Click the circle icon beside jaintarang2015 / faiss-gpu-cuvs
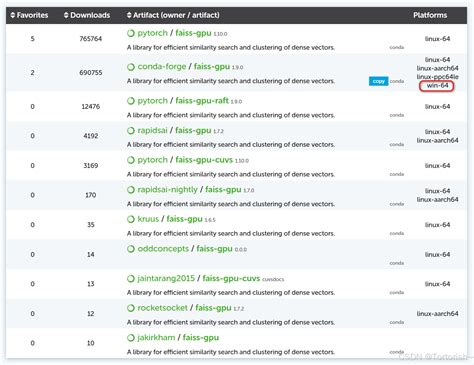 pos(131,279)
